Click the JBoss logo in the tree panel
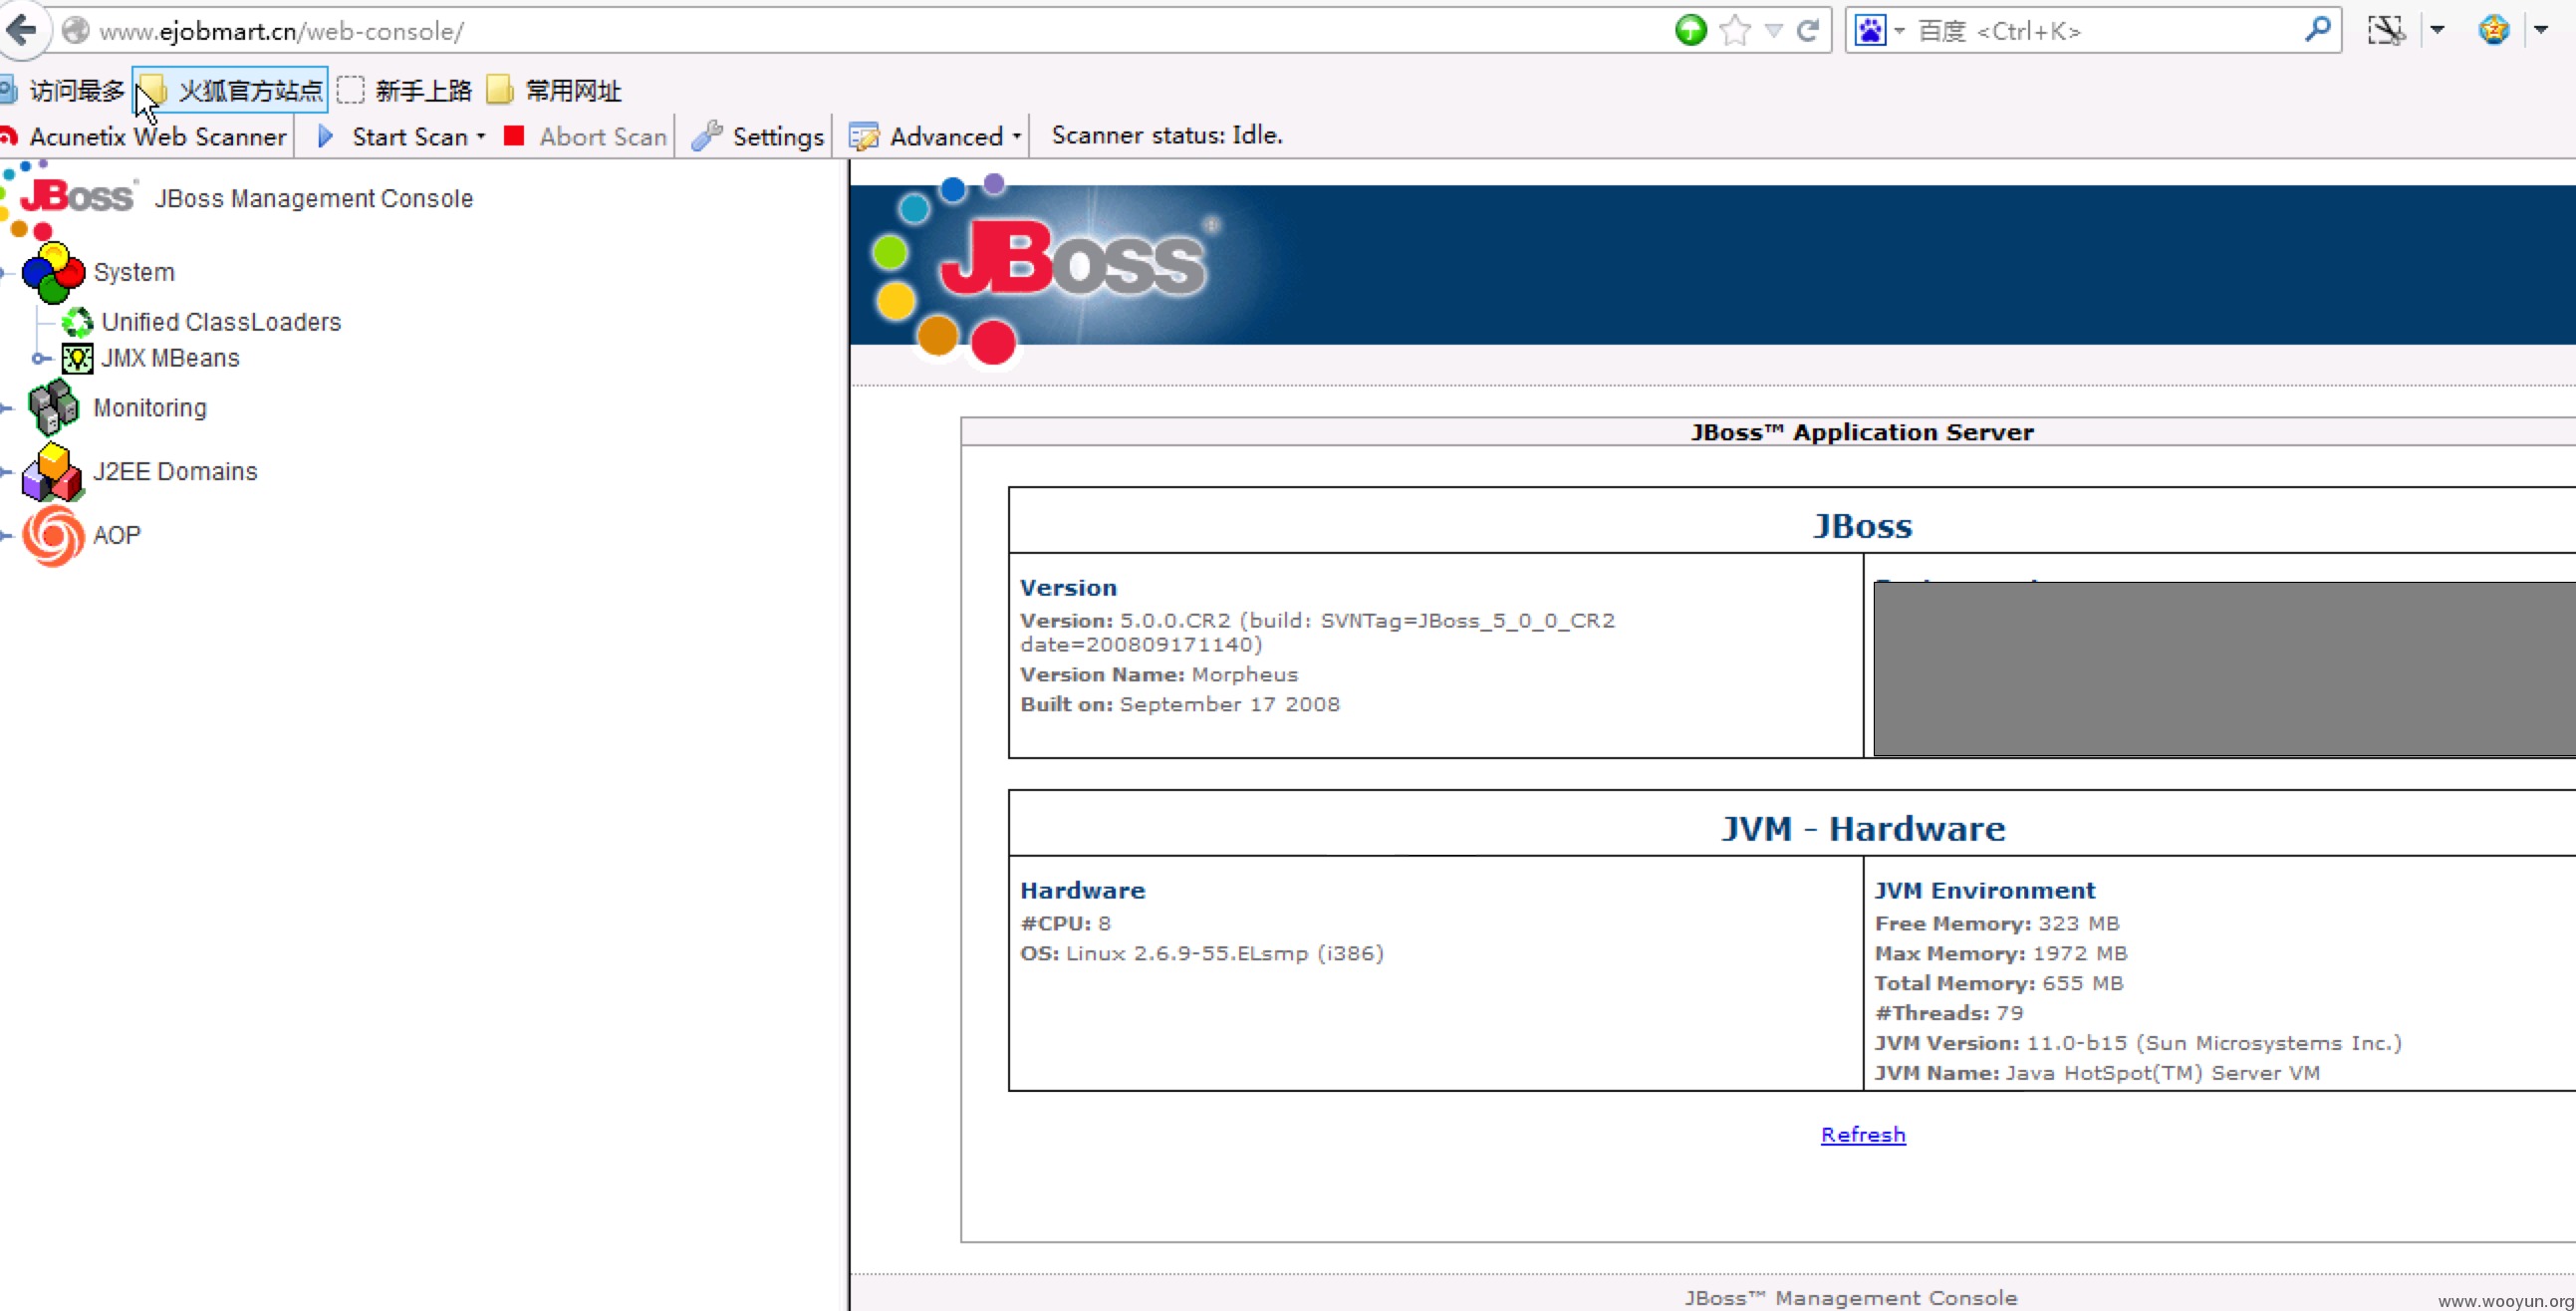Image resolution: width=2576 pixels, height=1311 pixels. (68, 199)
